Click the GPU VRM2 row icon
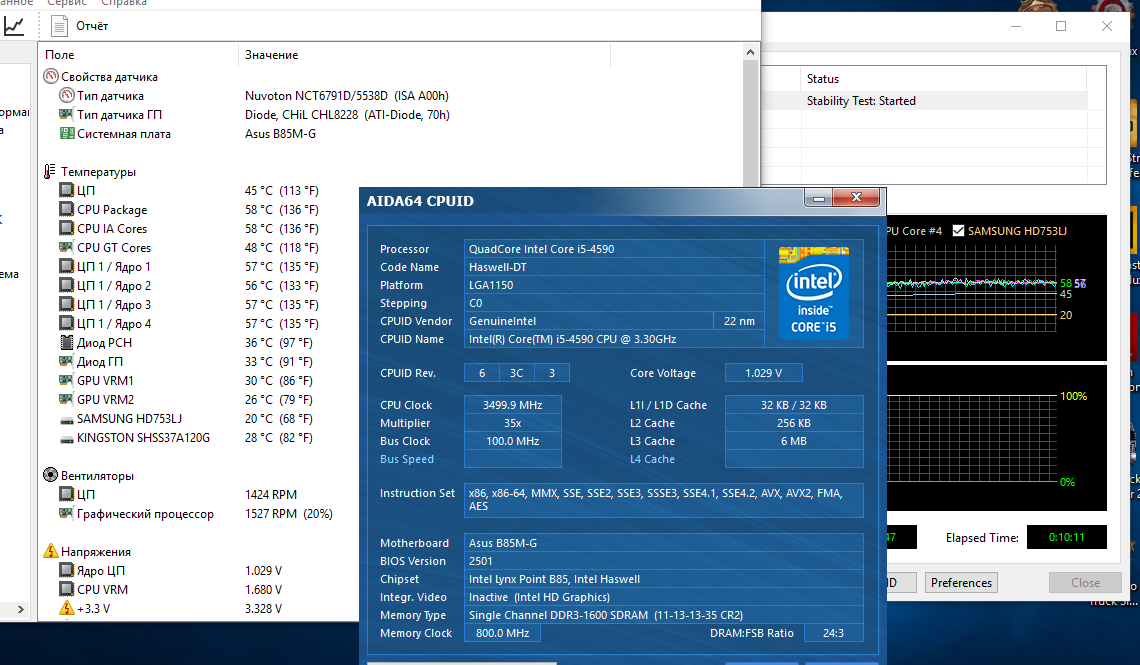Viewport: 1140px width, 665px height. pyautogui.click(x=66, y=399)
